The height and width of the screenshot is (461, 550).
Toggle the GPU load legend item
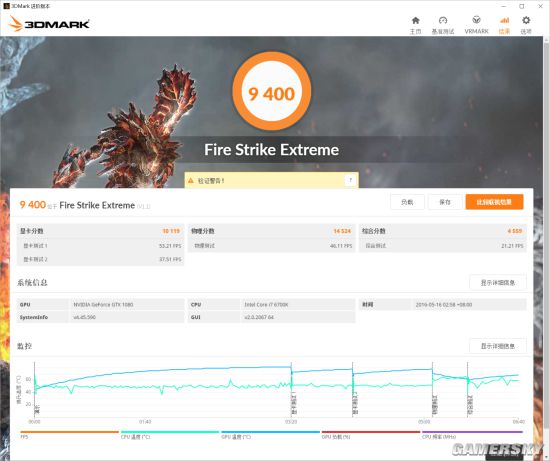pos(371,434)
